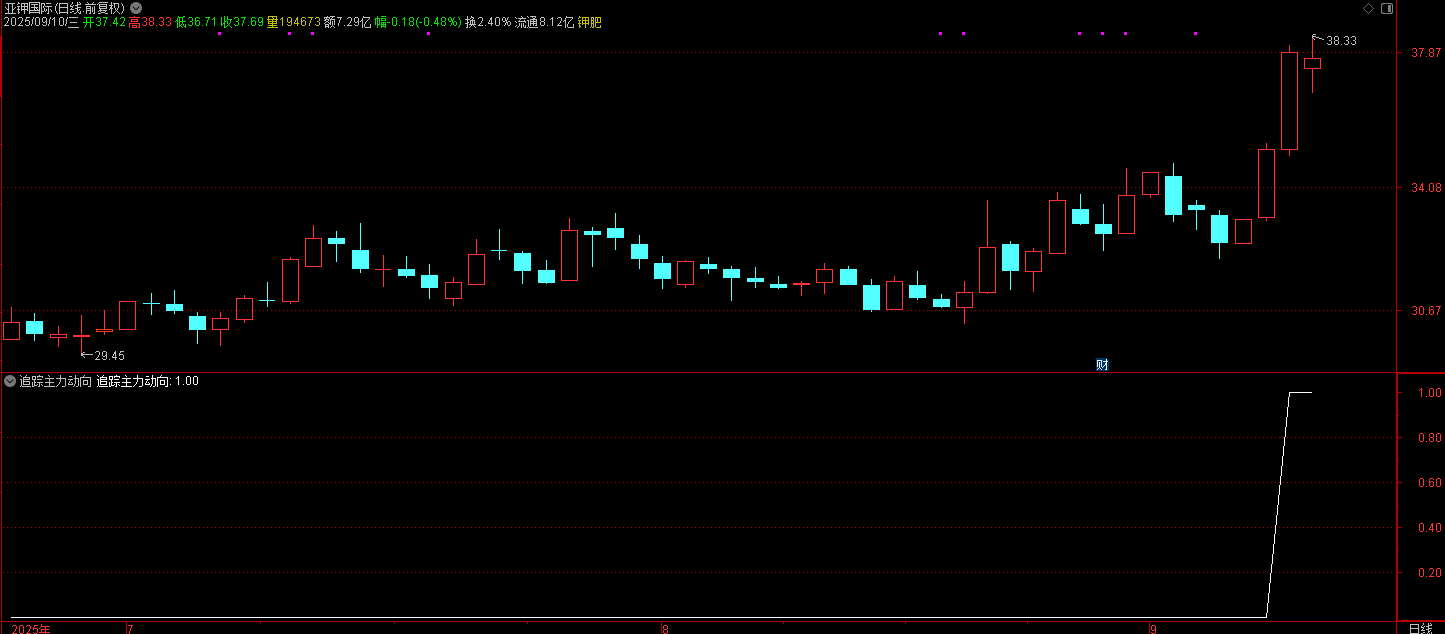Click the 37.87 price axis label
Image resolution: width=1445 pixels, height=634 pixels.
click(1426, 54)
